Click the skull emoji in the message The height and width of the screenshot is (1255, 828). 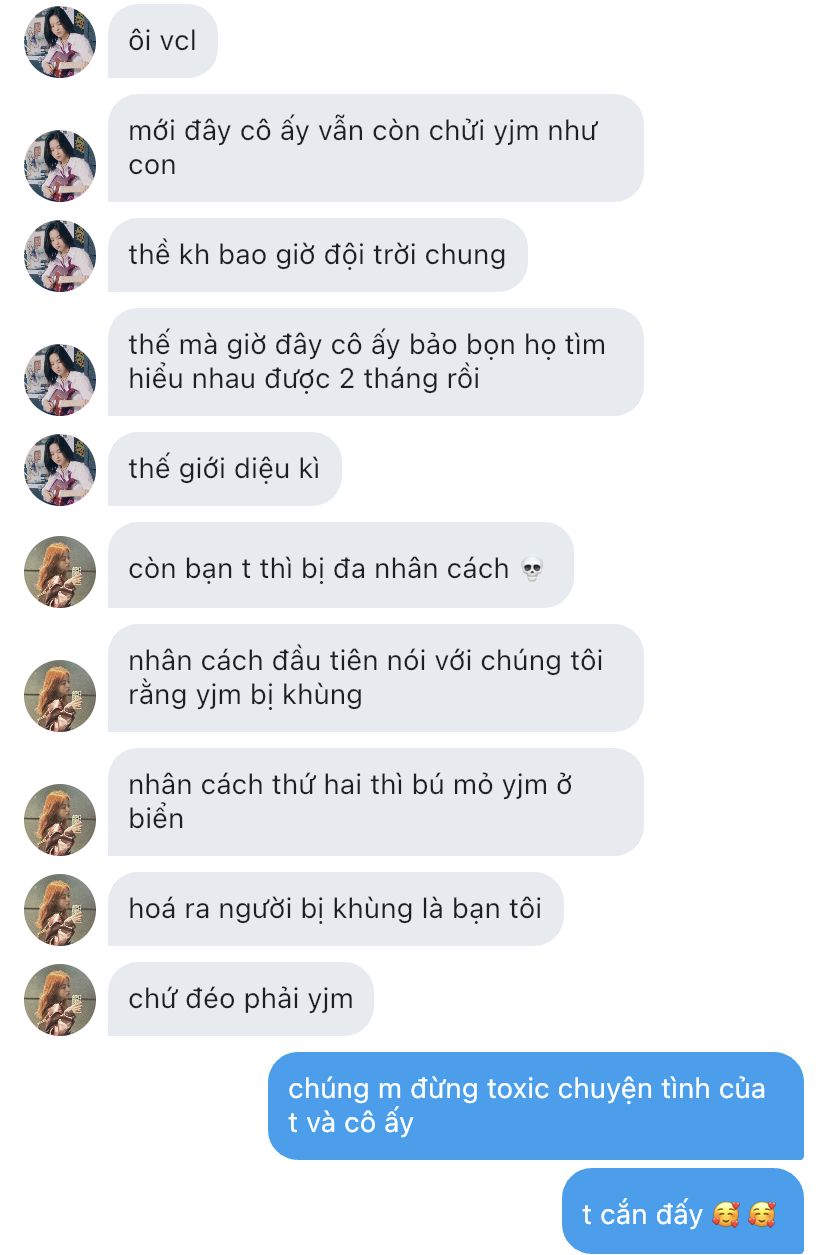pos(533,571)
